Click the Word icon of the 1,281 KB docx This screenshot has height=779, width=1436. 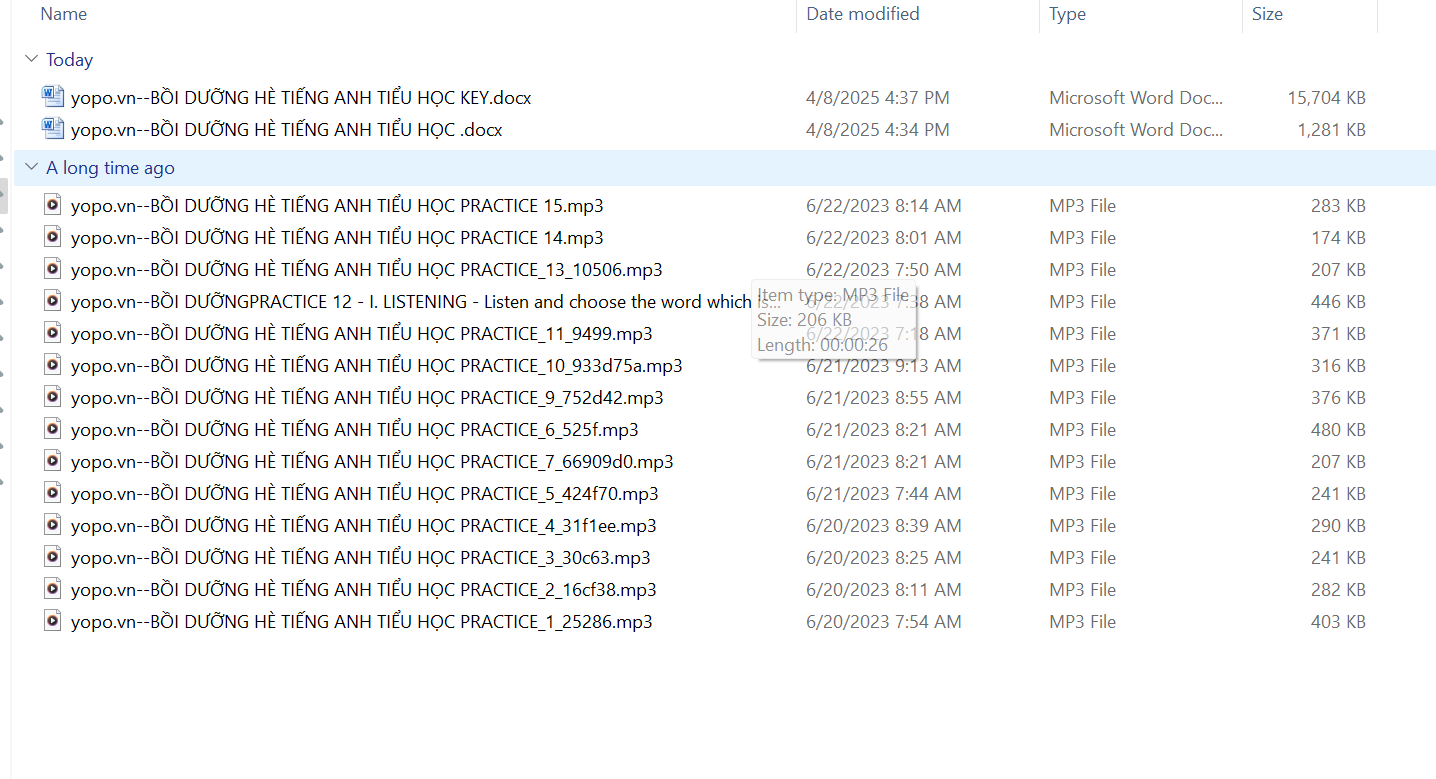(52, 129)
